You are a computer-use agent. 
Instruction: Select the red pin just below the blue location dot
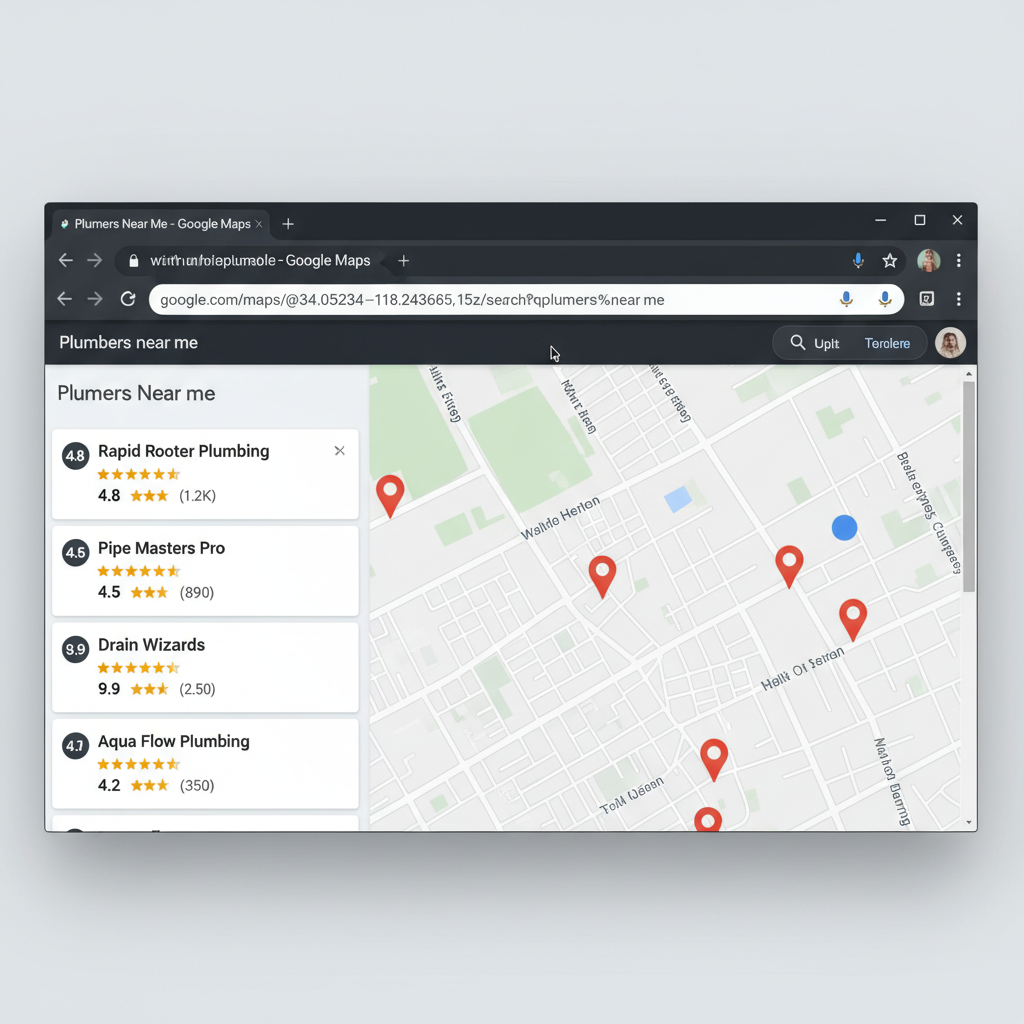[x=789, y=566]
